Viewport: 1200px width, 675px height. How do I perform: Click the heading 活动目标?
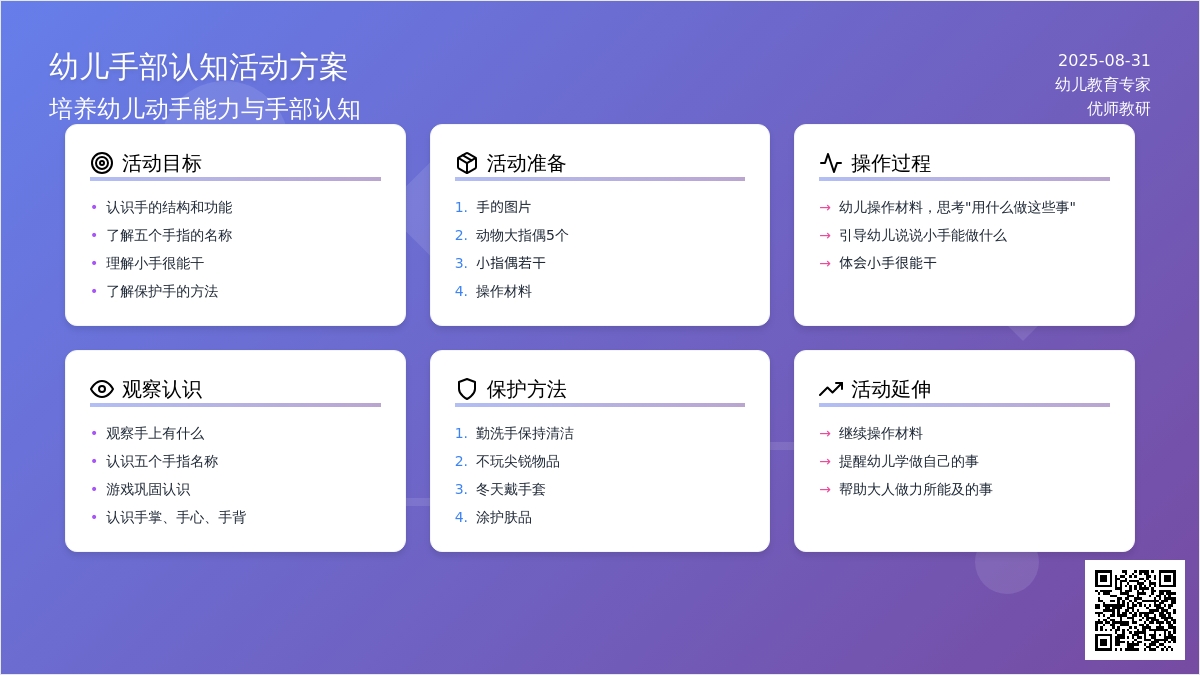[x=162, y=163]
